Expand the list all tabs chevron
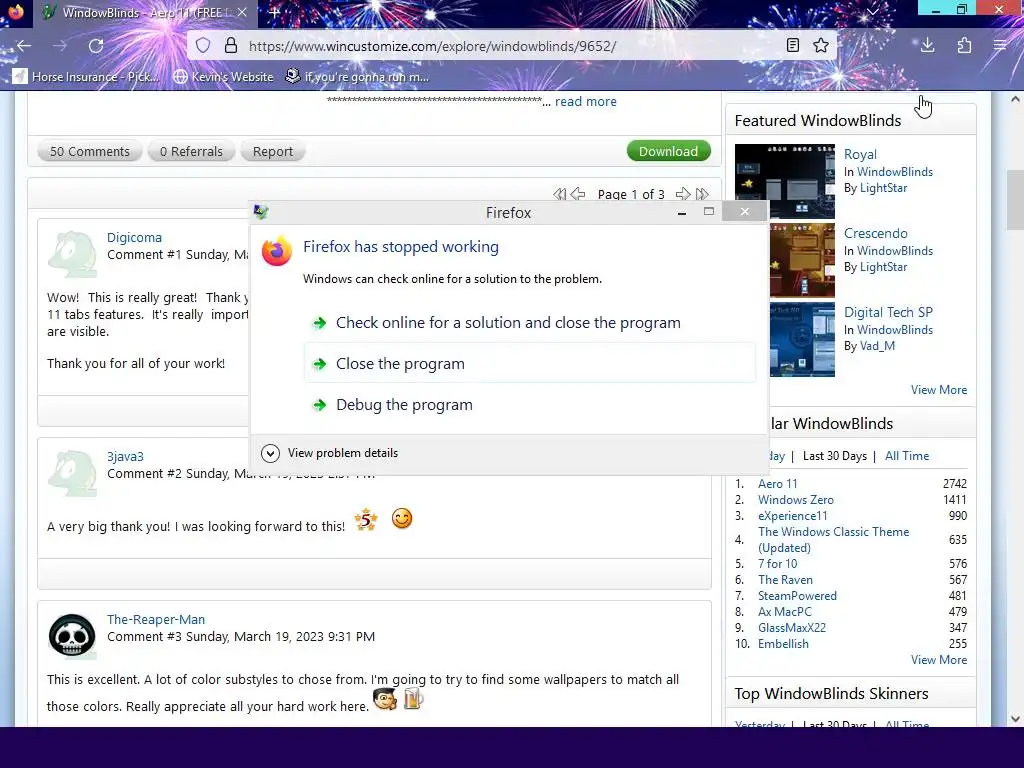The width and height of the screenshot is (1024, 768). (872, 12)
